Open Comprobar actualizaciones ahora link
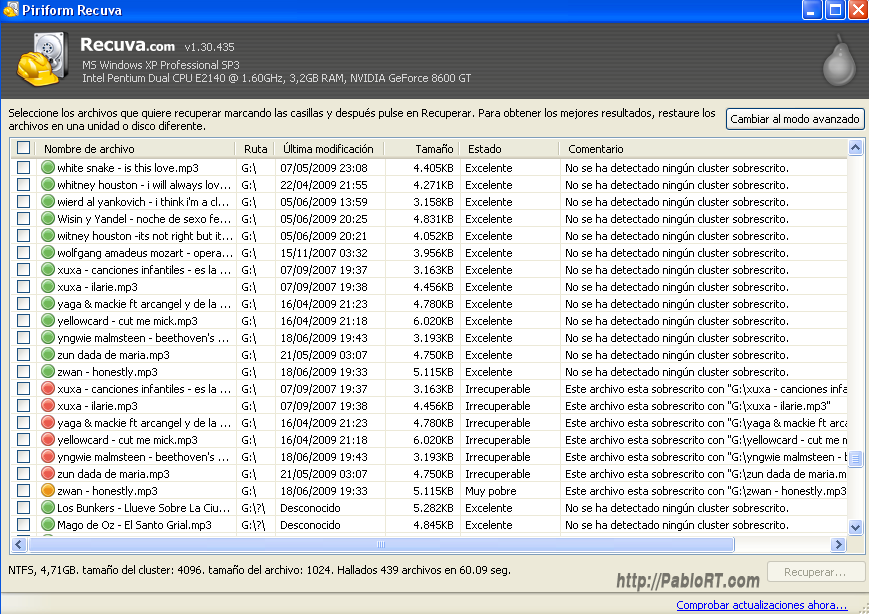Image resolution: width=869 pixels, height=614 pixels. pyautogui.click(x=761, y=605)
